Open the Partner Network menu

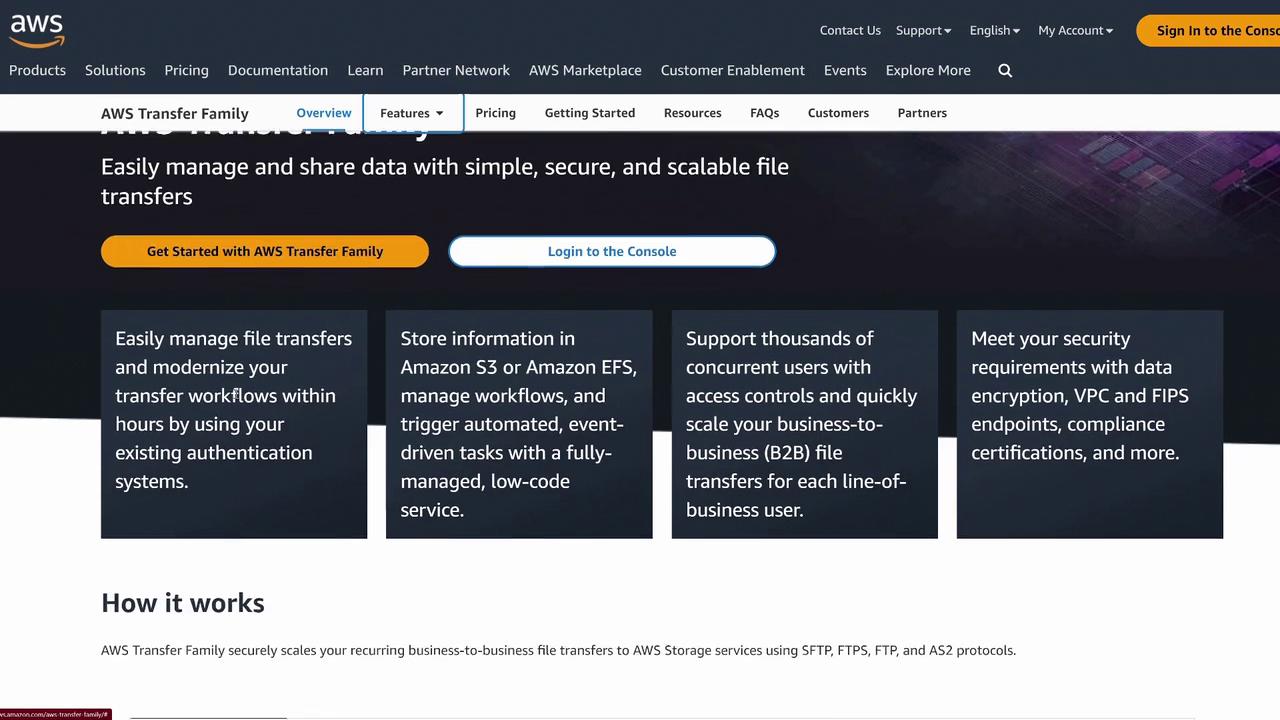click(x=456, y=70)
